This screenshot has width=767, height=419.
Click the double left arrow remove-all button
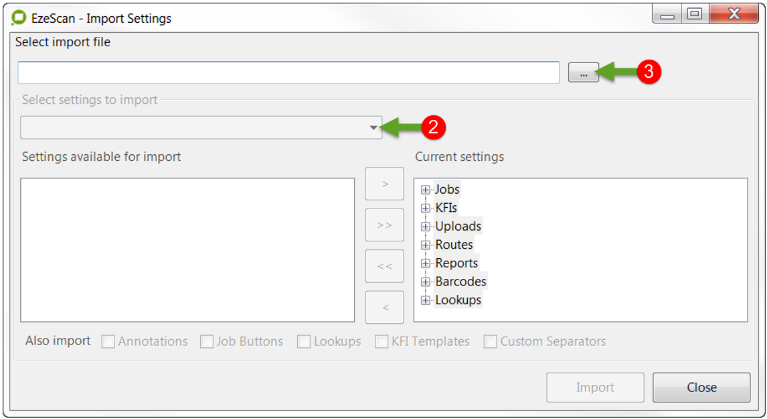click(x=385, y=266)
